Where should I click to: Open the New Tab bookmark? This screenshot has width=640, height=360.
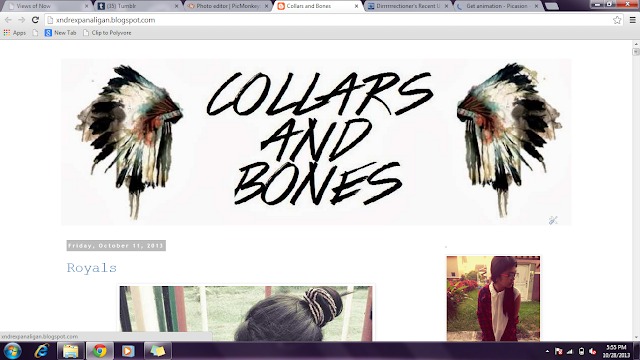[60, 33]
